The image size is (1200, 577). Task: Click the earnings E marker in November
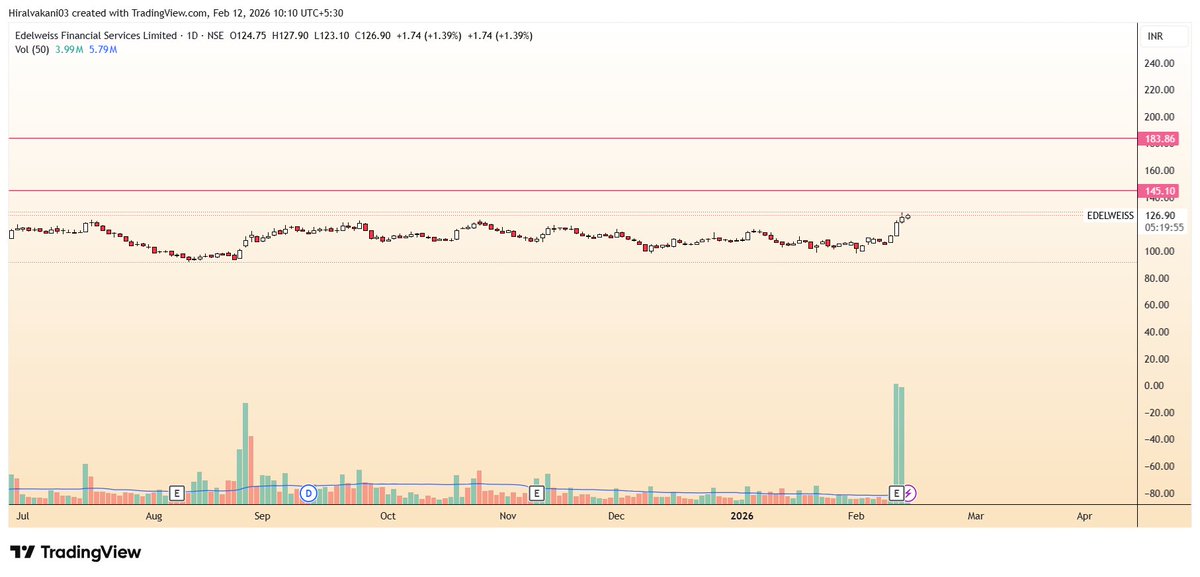pyautogui.click(x=536, y=493)
